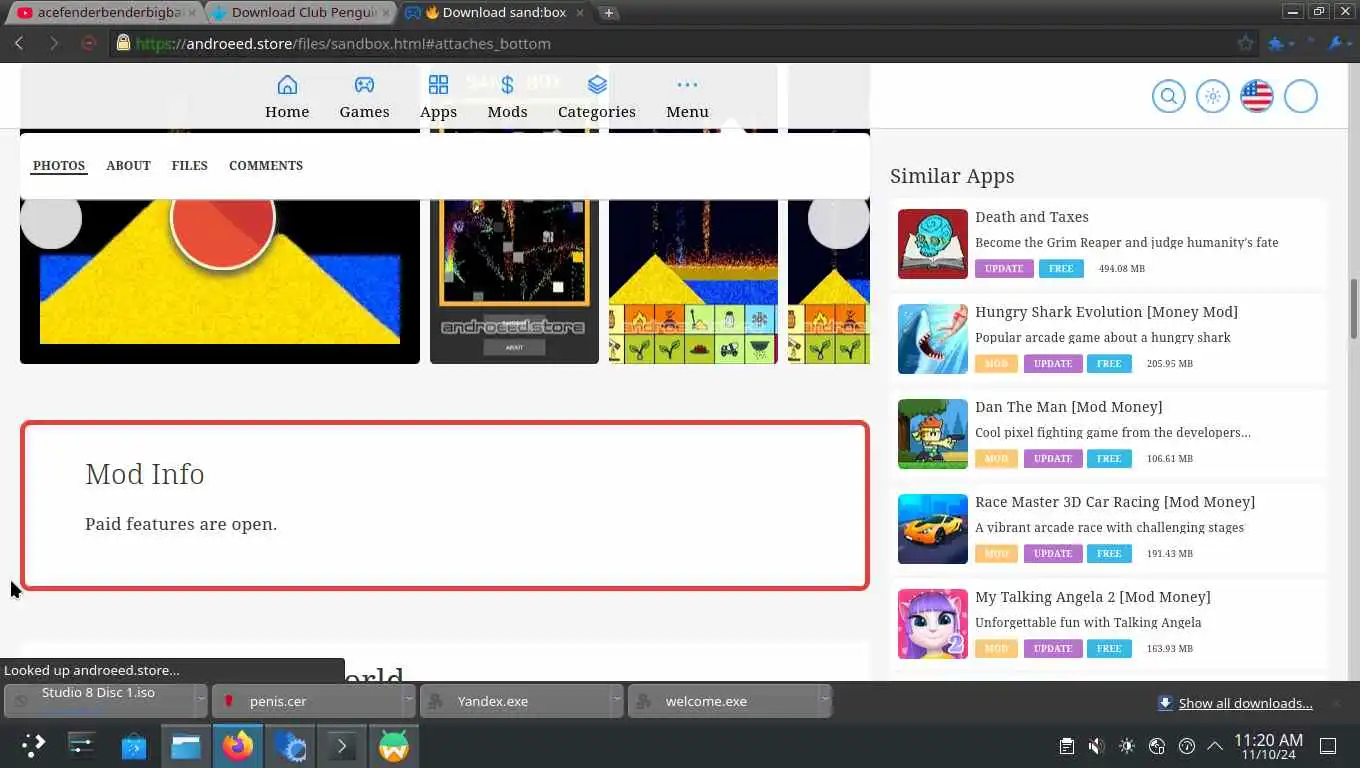The height and width of the screenshot is (768, 1360).
Task: Open the Yandex.exe download item dropdown arrow
Action: tap(616, 701)
